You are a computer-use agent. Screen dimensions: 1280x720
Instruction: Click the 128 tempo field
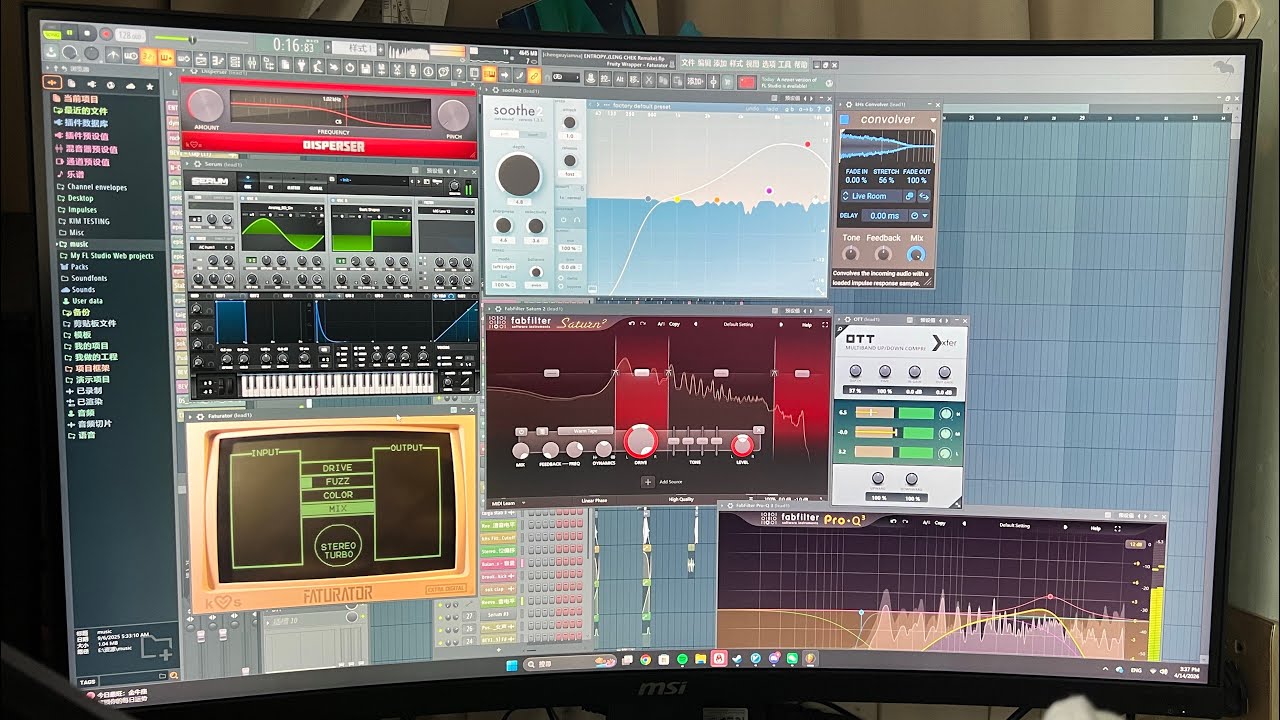click(129, 35)
